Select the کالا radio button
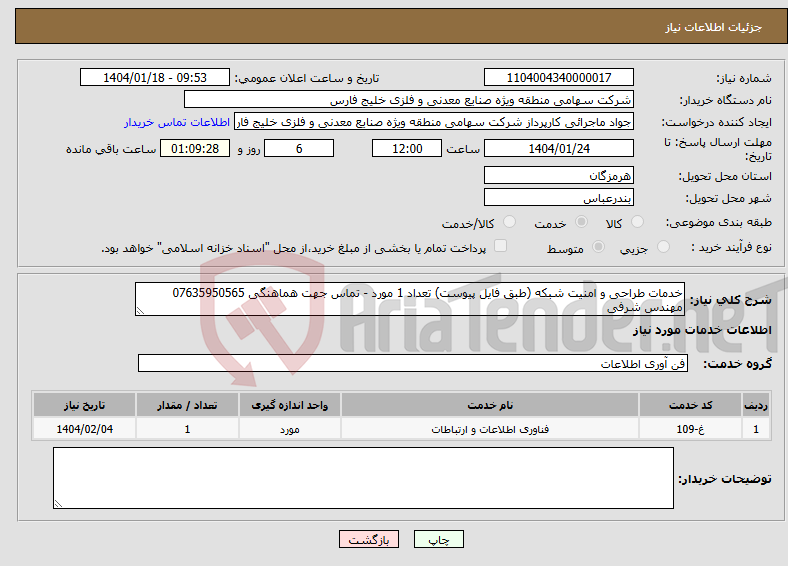Image resolution: width=788 pixels, height=566 pixels. tap(637, 222)
